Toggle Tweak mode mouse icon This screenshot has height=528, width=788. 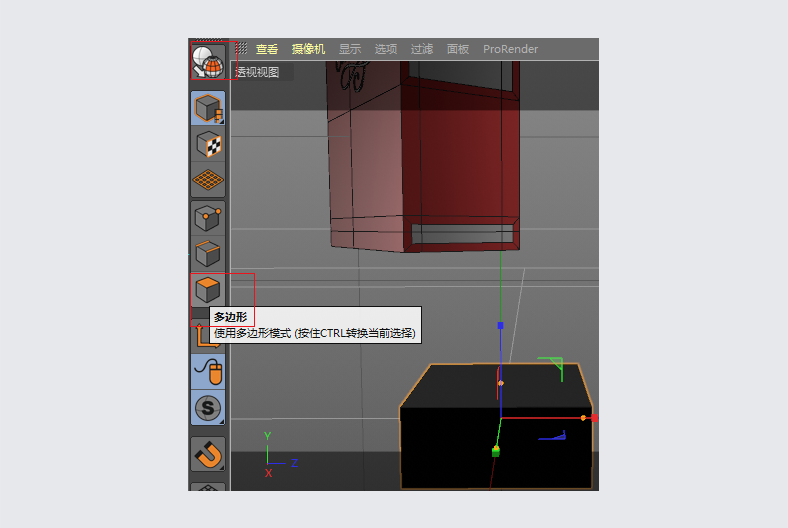tap(208, 372)
